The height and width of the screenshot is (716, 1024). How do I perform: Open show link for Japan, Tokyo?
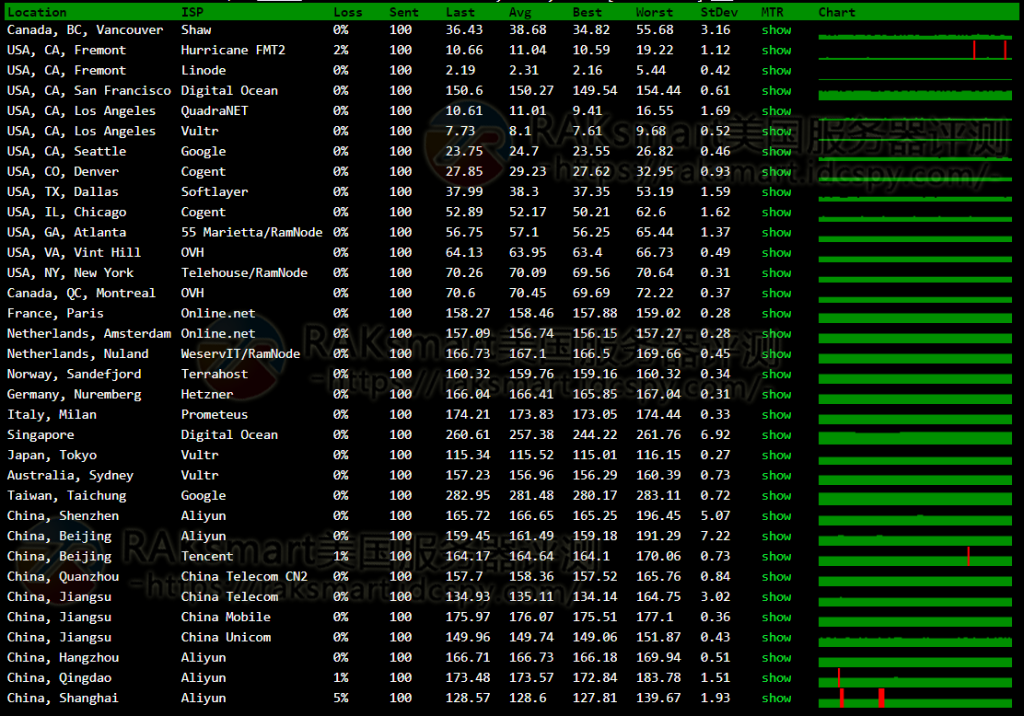click(x=776, y=455)
